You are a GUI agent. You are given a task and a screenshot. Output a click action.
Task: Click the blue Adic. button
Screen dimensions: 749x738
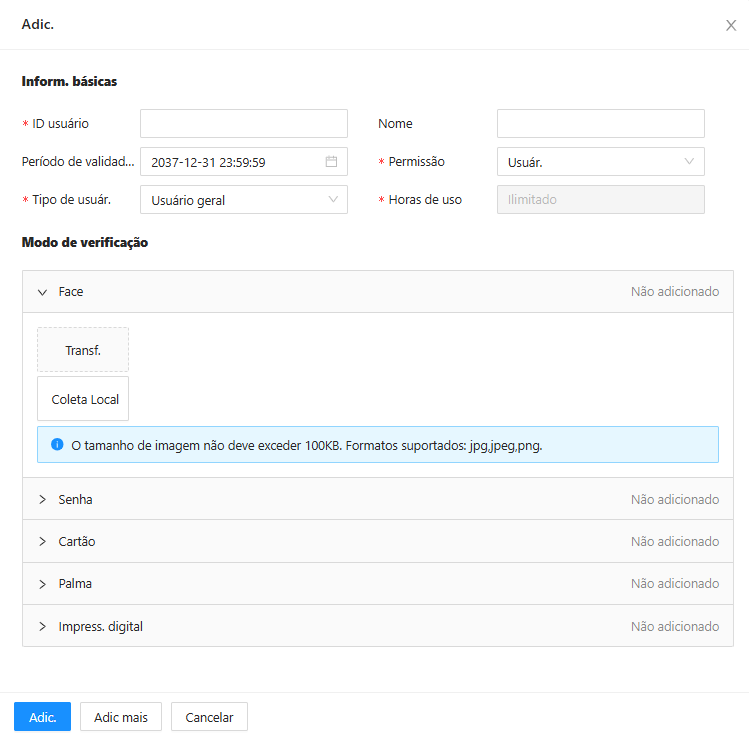[x=43, y=717]
